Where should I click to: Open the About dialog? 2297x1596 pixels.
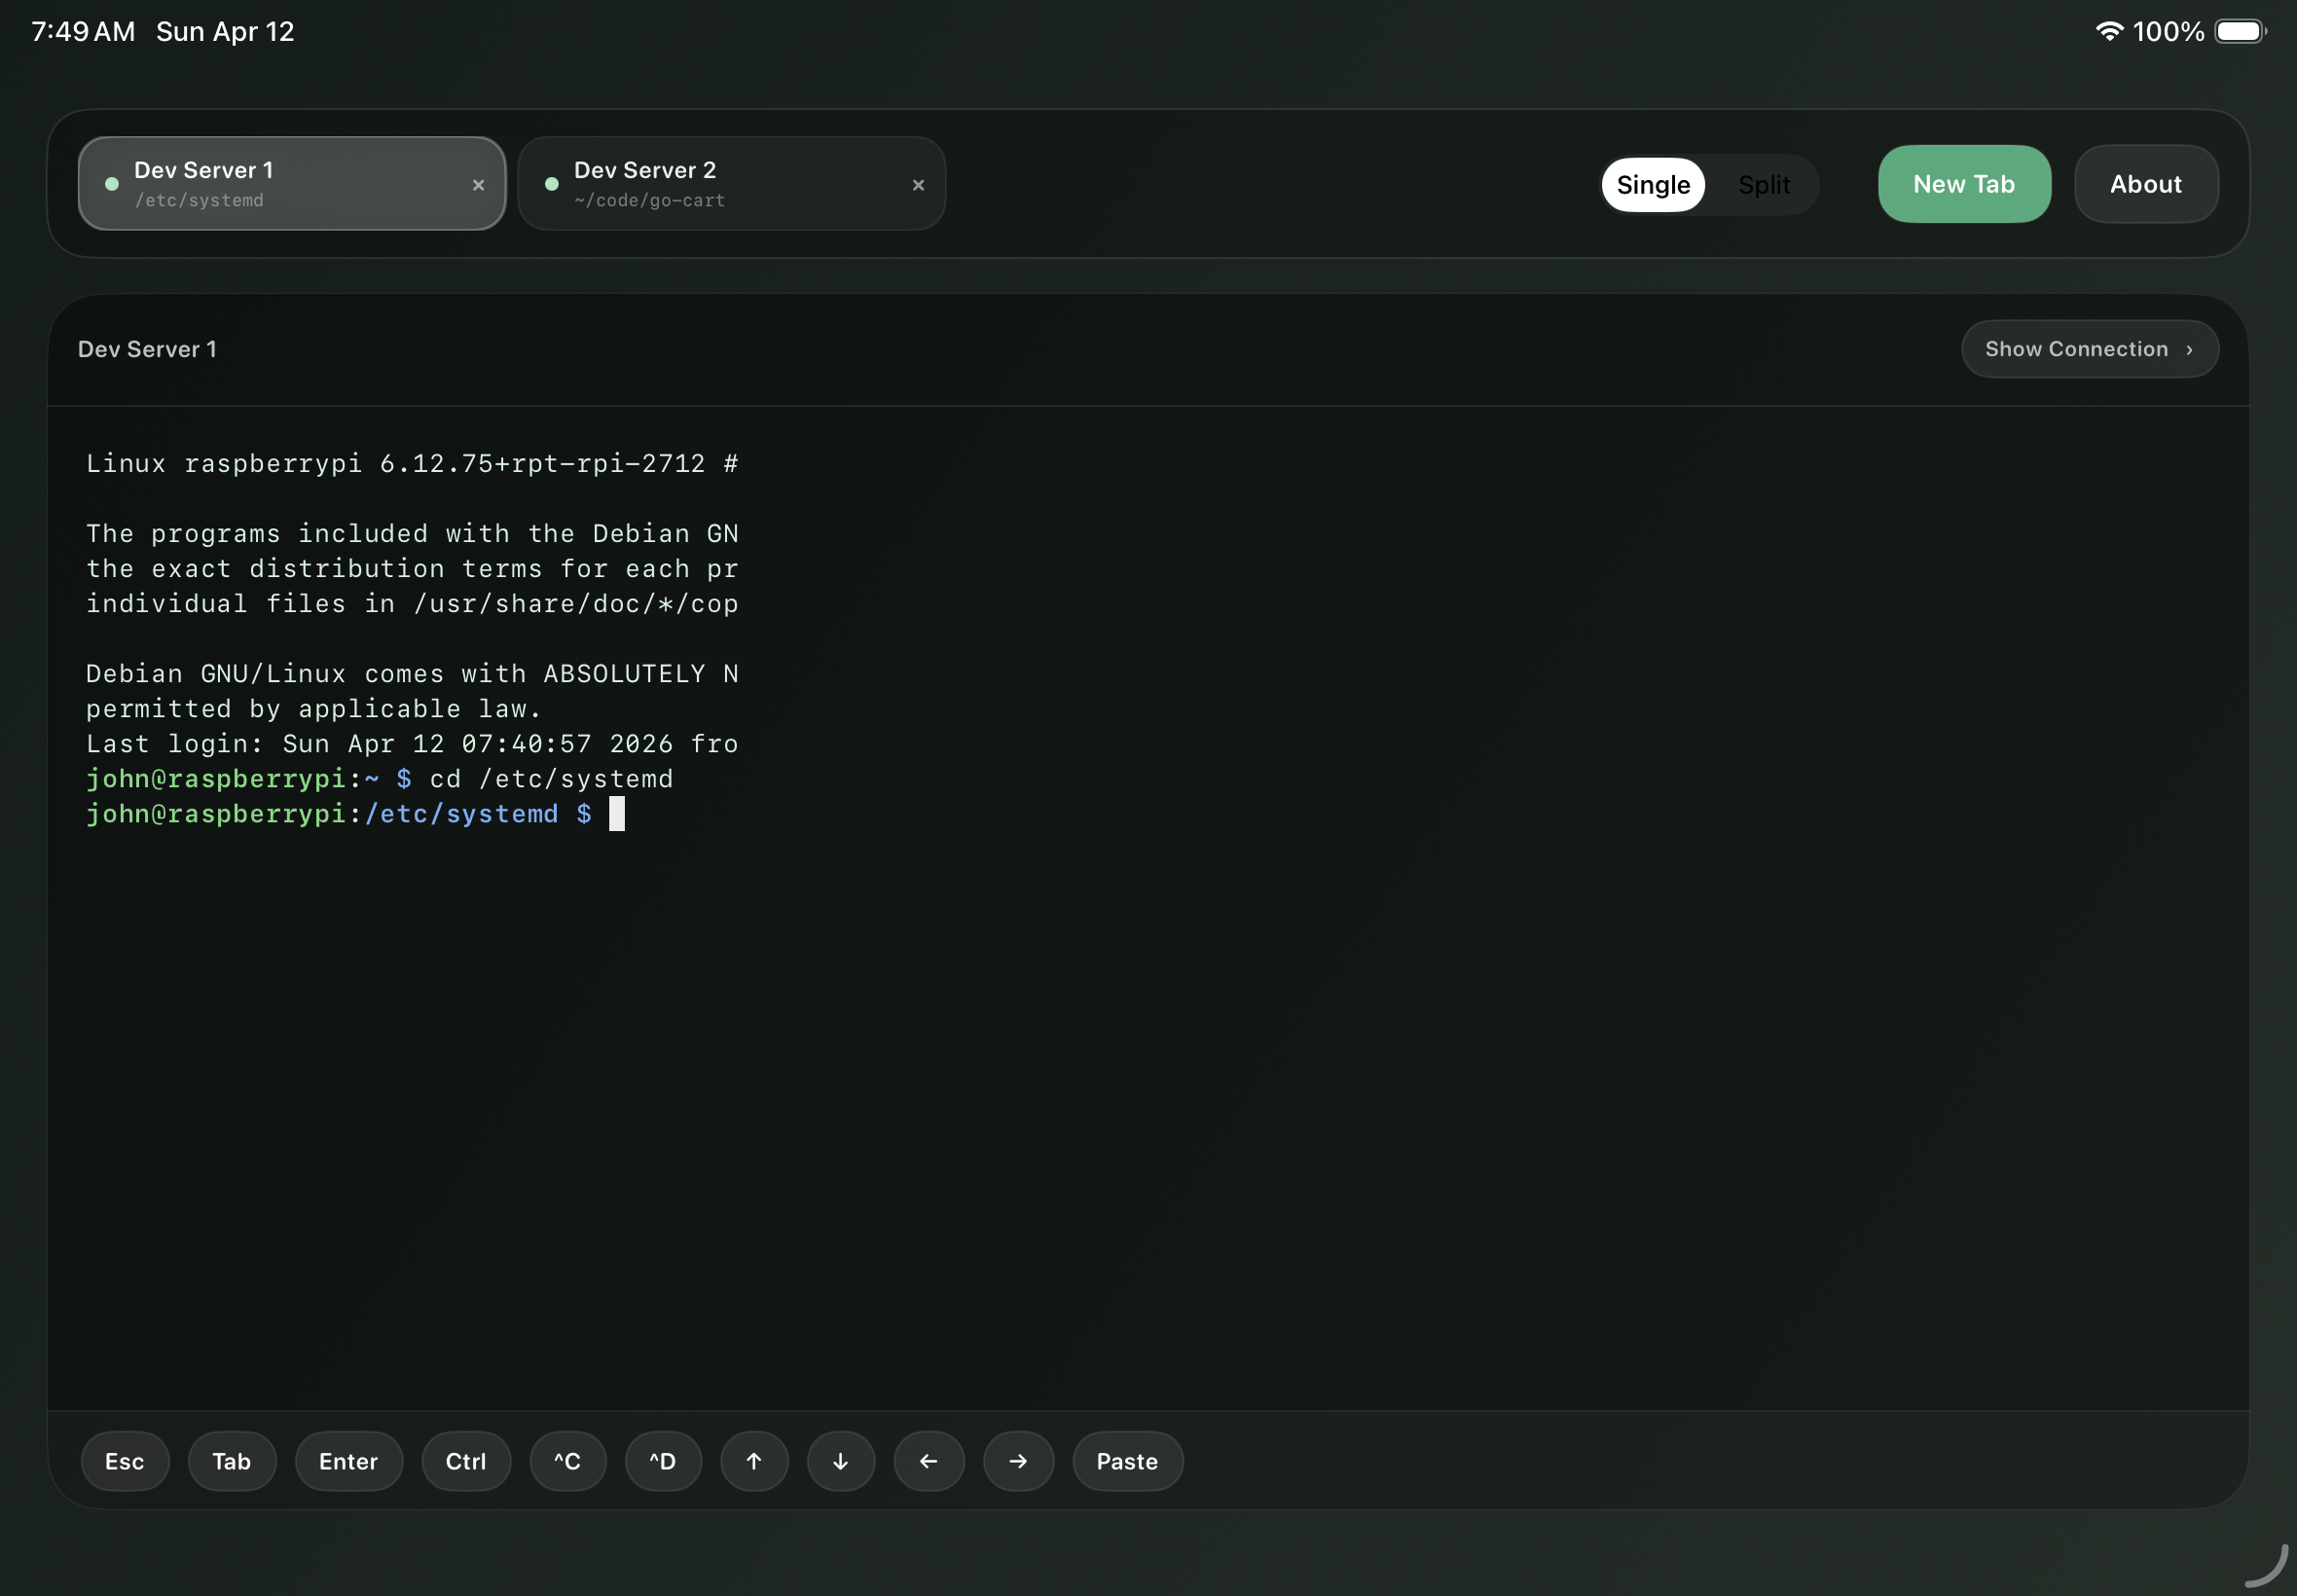coord(2146,184)
